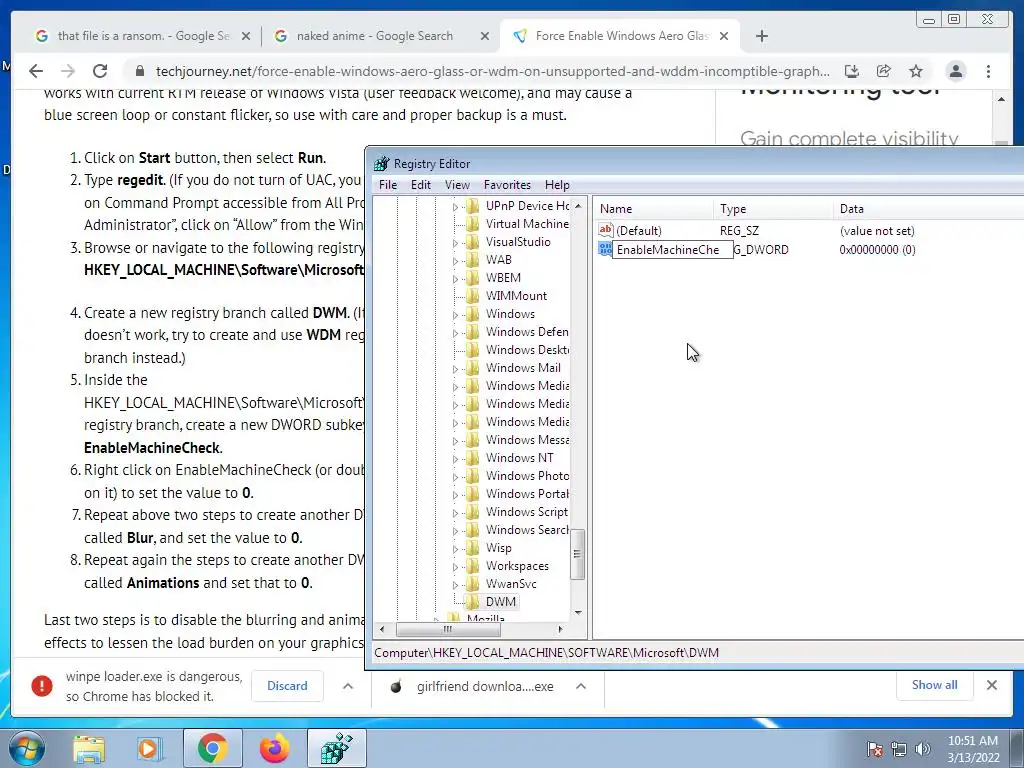
Task: Open the Chrome profile avatar menu
Action: pos(955,71)
